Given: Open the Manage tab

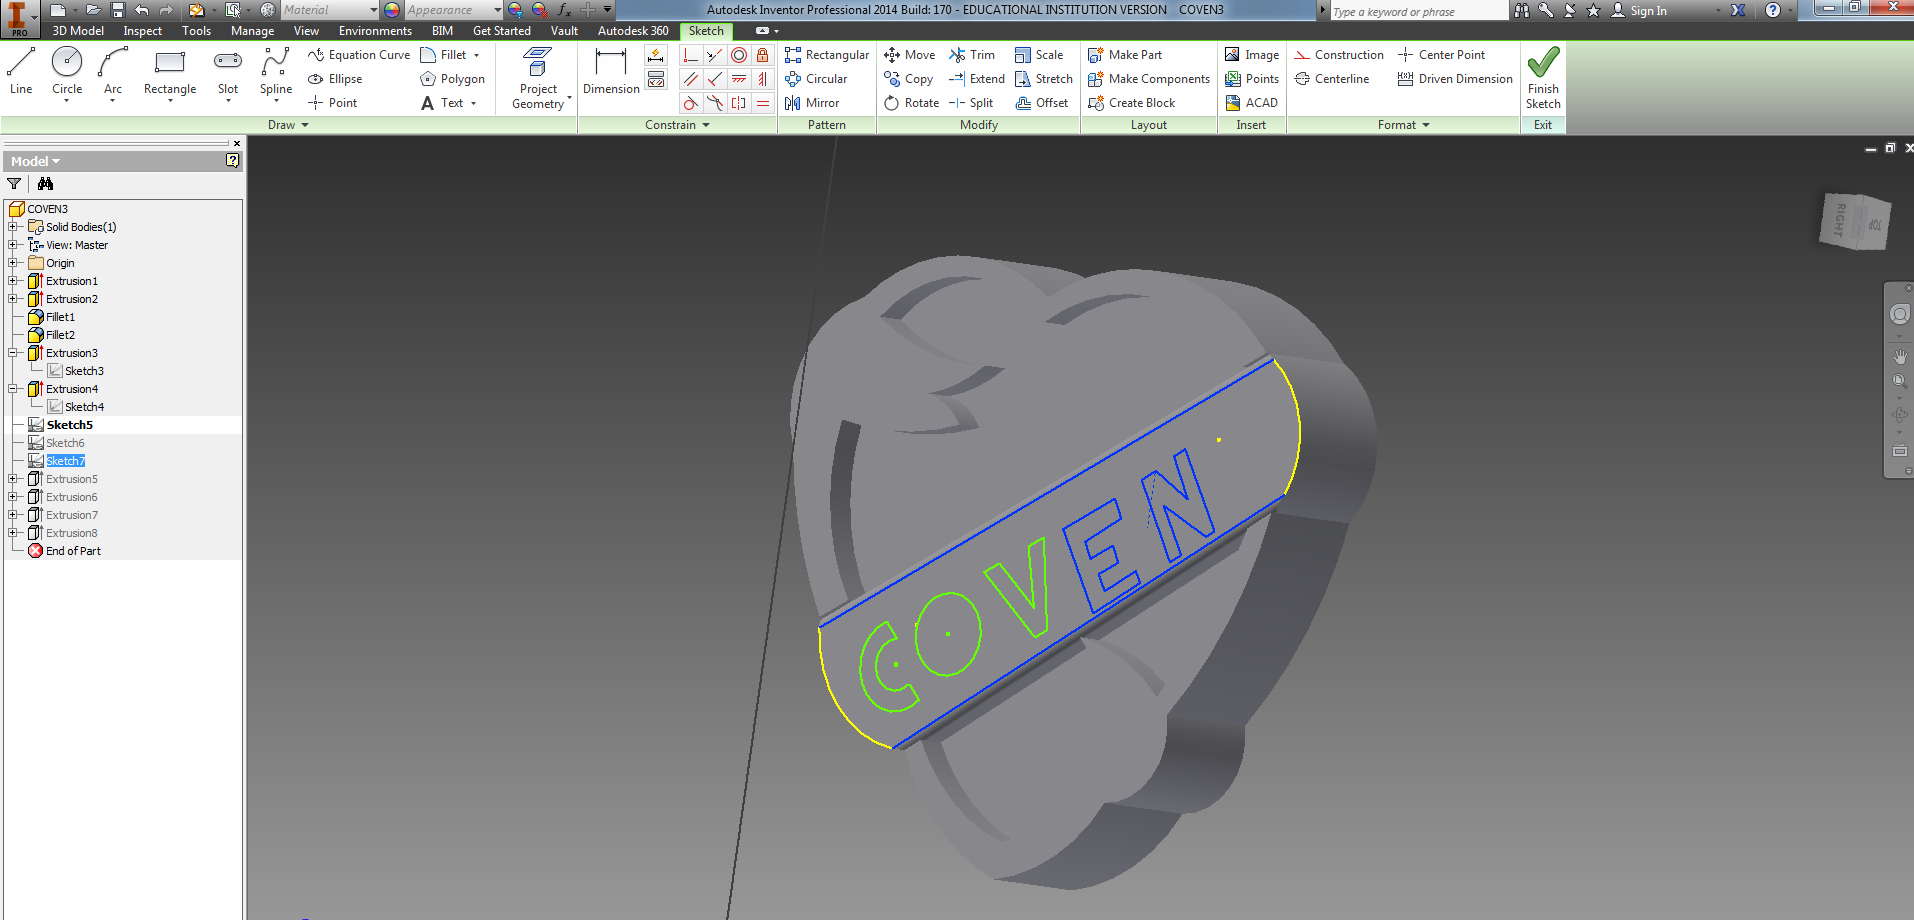Looking at the screenshot, I should tap(252, 31).
